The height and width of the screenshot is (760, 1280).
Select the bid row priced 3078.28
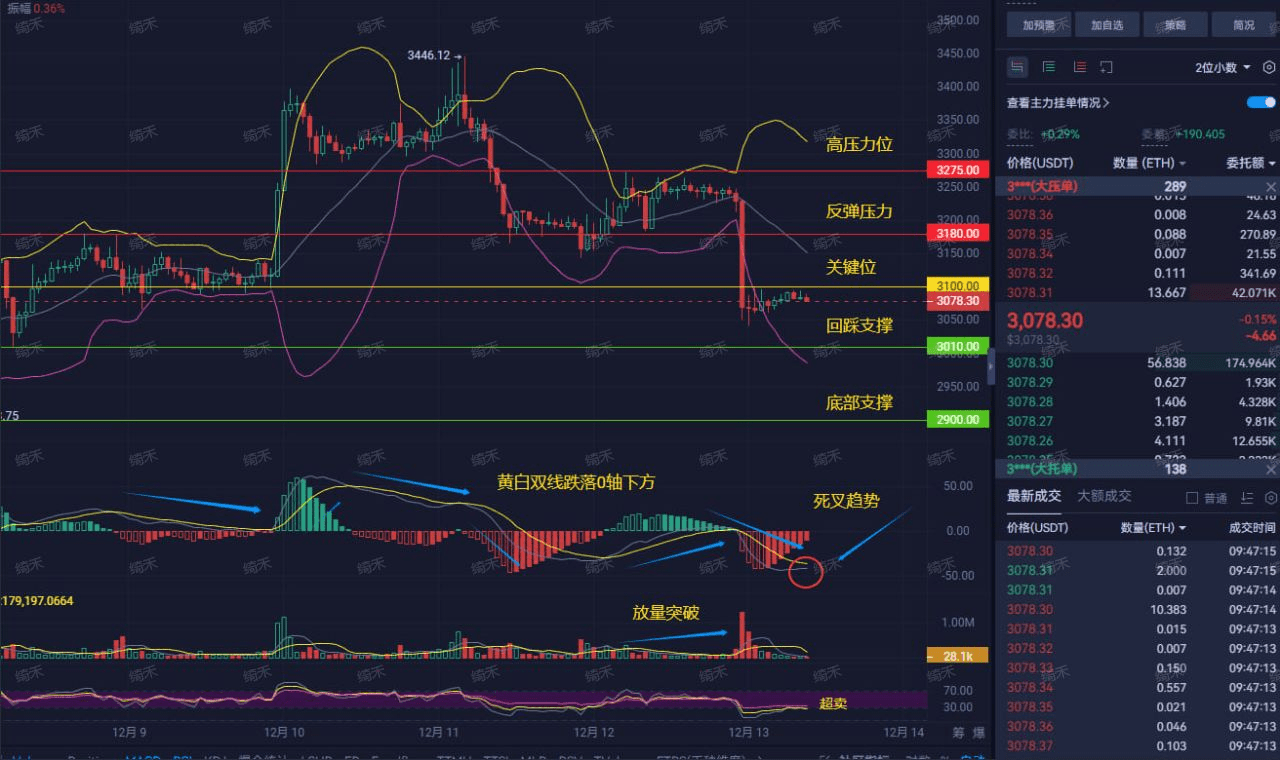(x=1138, y=402)
